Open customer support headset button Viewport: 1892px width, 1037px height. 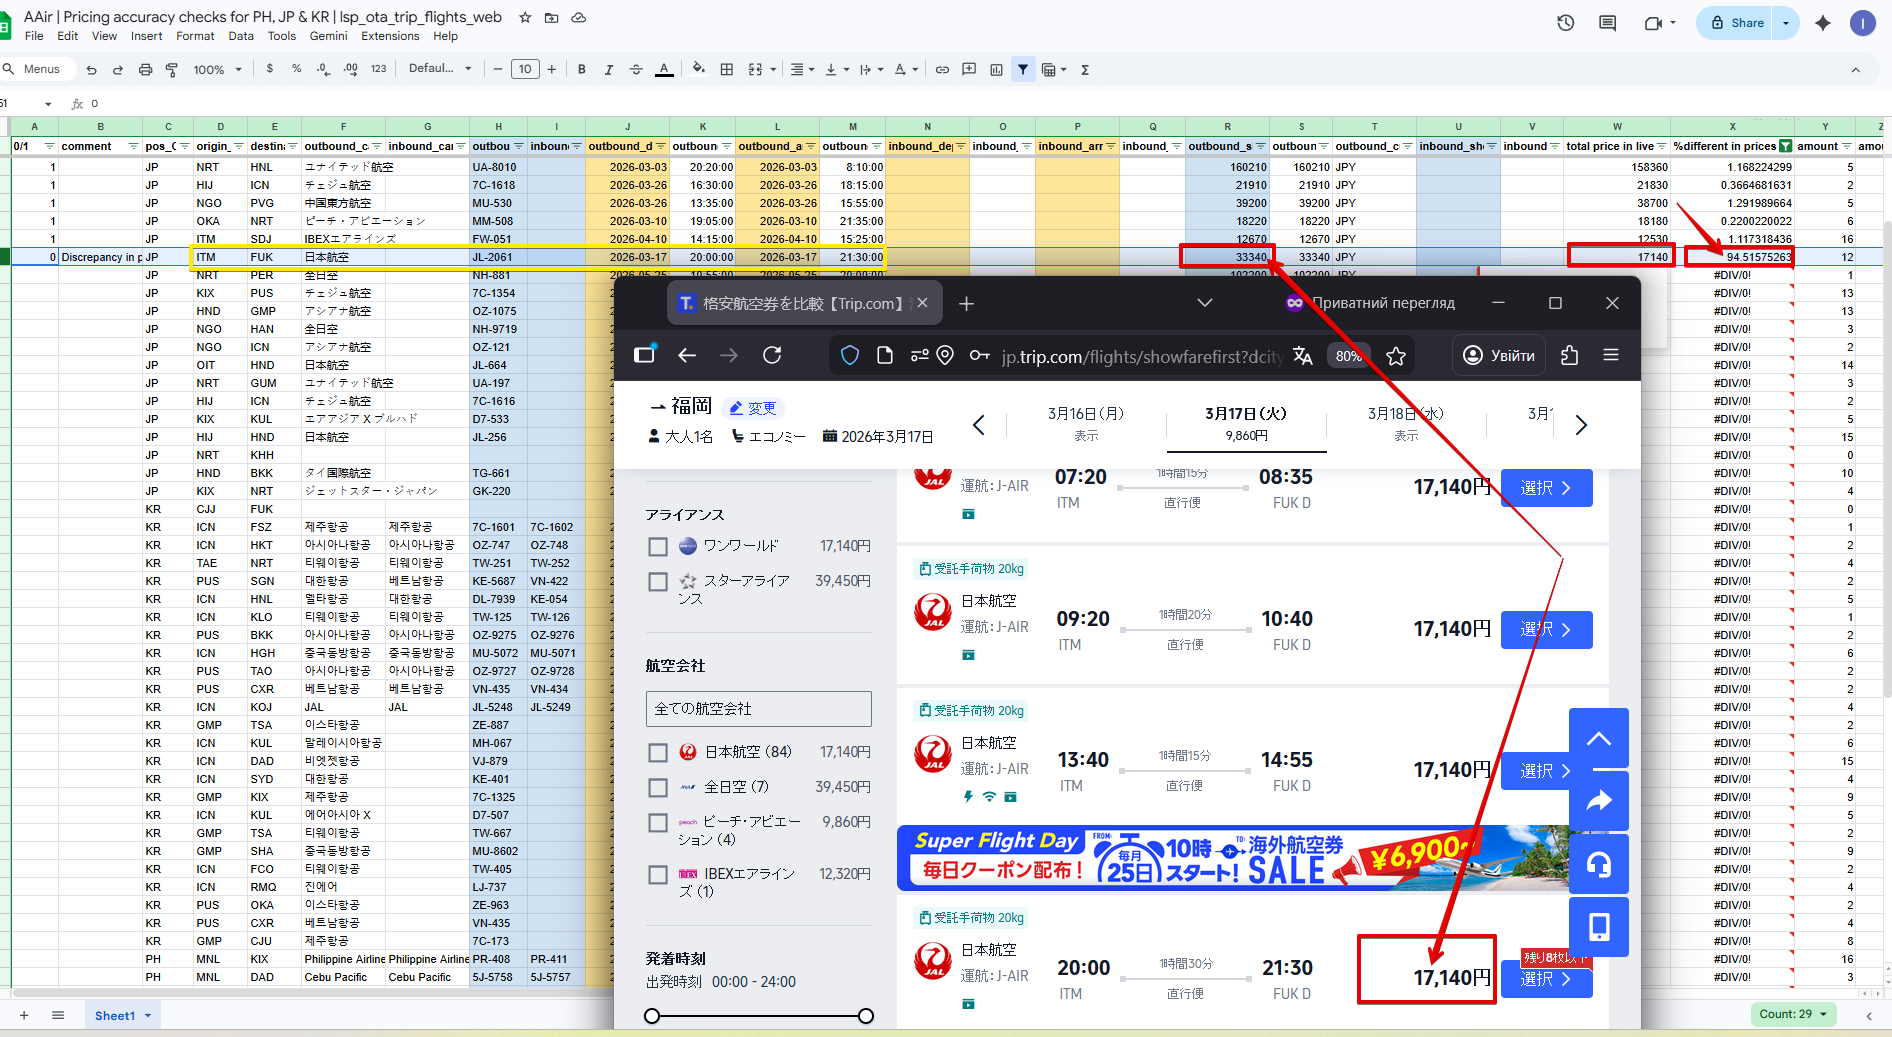(1599, 864)
